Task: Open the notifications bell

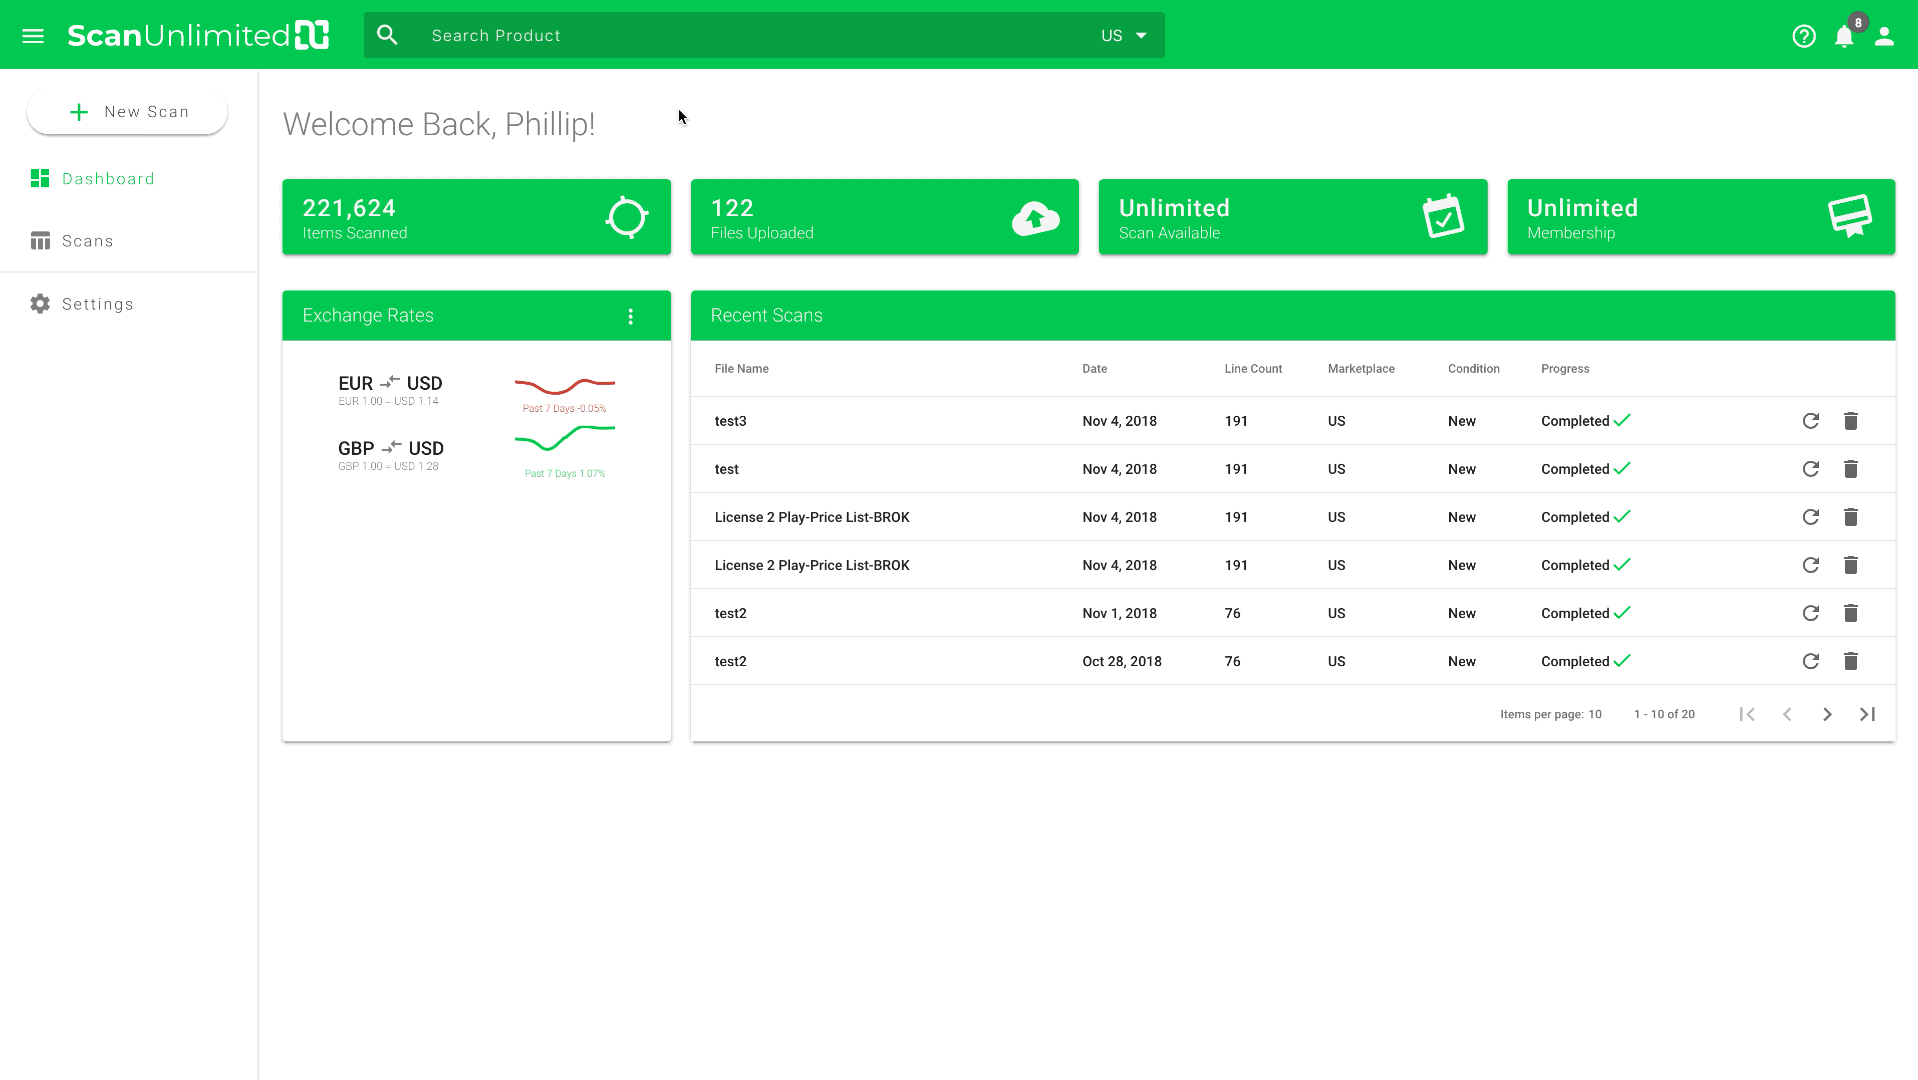Action: pos(1844,37)
